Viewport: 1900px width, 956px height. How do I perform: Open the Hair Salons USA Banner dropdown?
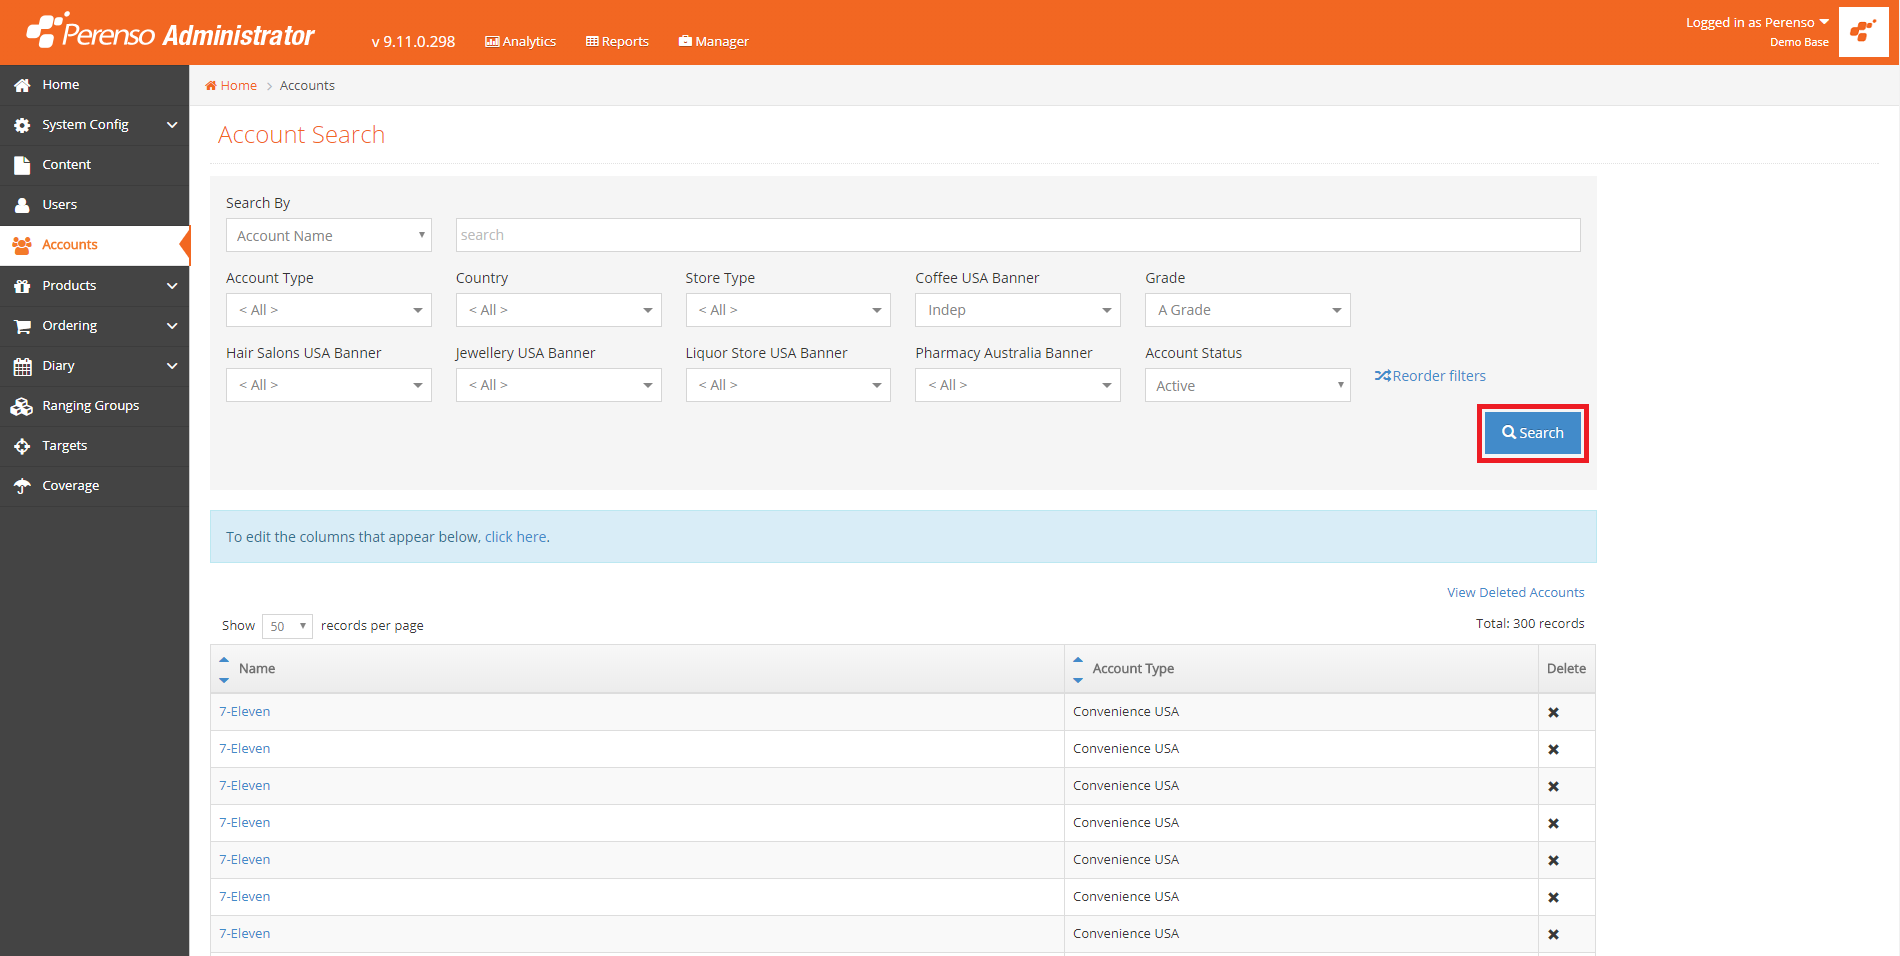(329, 385)
